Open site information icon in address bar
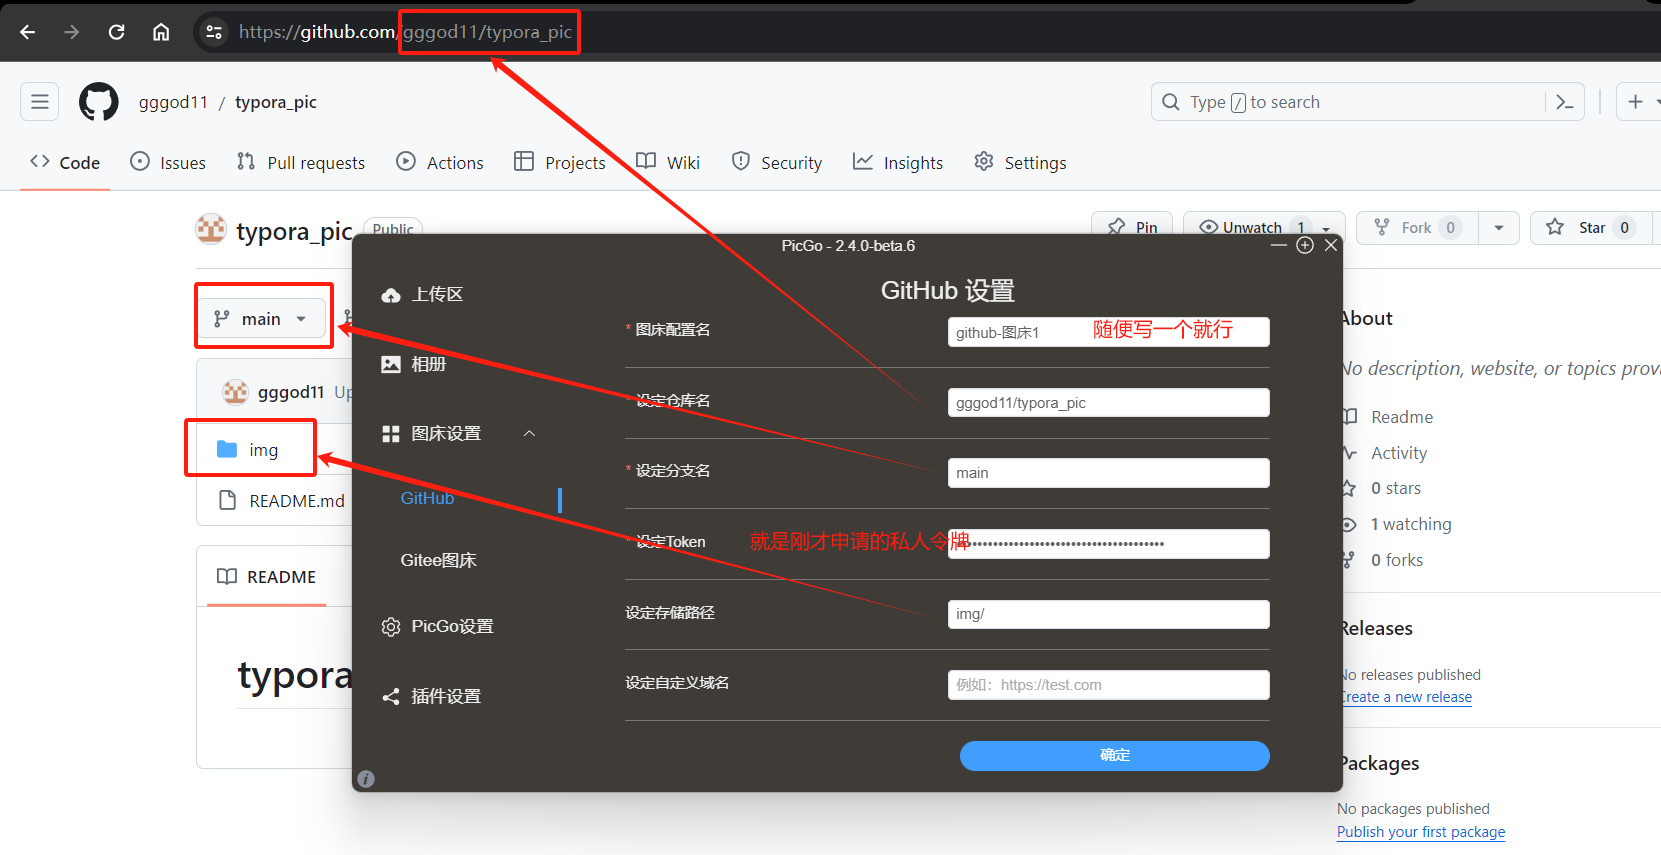The width and height of the screenshot is (1661, 855). point(214,32)
